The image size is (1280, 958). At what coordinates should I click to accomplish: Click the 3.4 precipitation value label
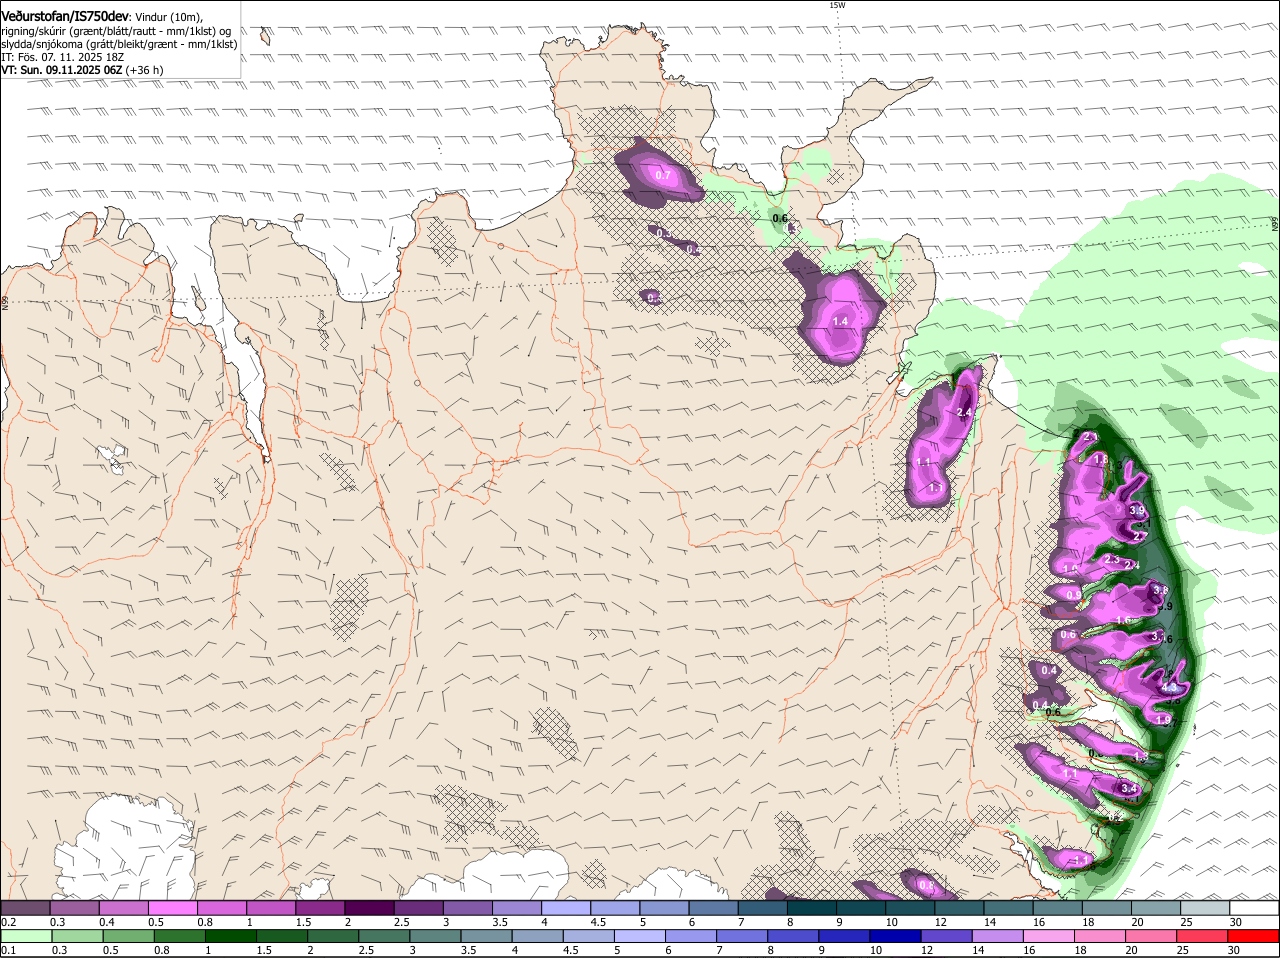click(x=1130, y=789)
